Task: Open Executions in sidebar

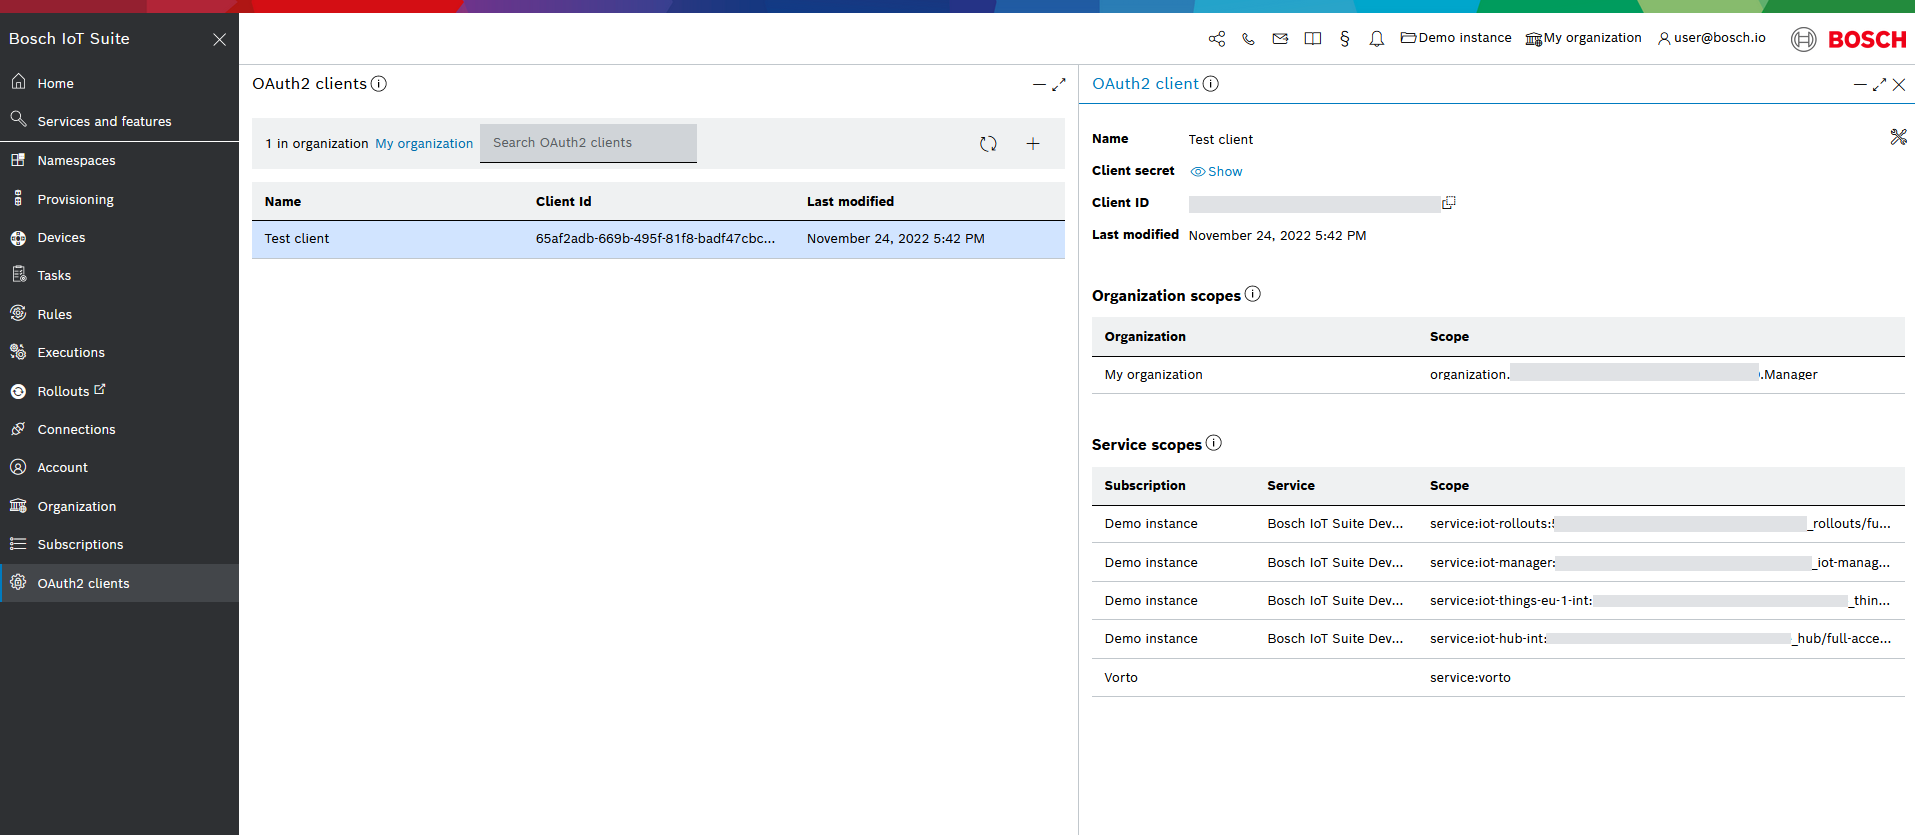Action: (119, 352)
